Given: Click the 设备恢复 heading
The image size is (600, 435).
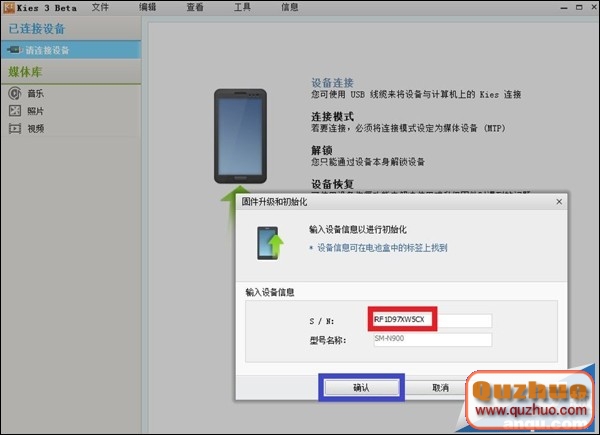Looking at the screenshot, I should pyautogui.click(x=332, y=184).
